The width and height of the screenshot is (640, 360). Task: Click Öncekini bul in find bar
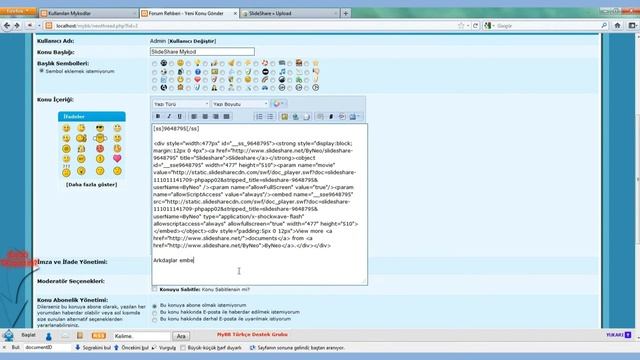131,348
